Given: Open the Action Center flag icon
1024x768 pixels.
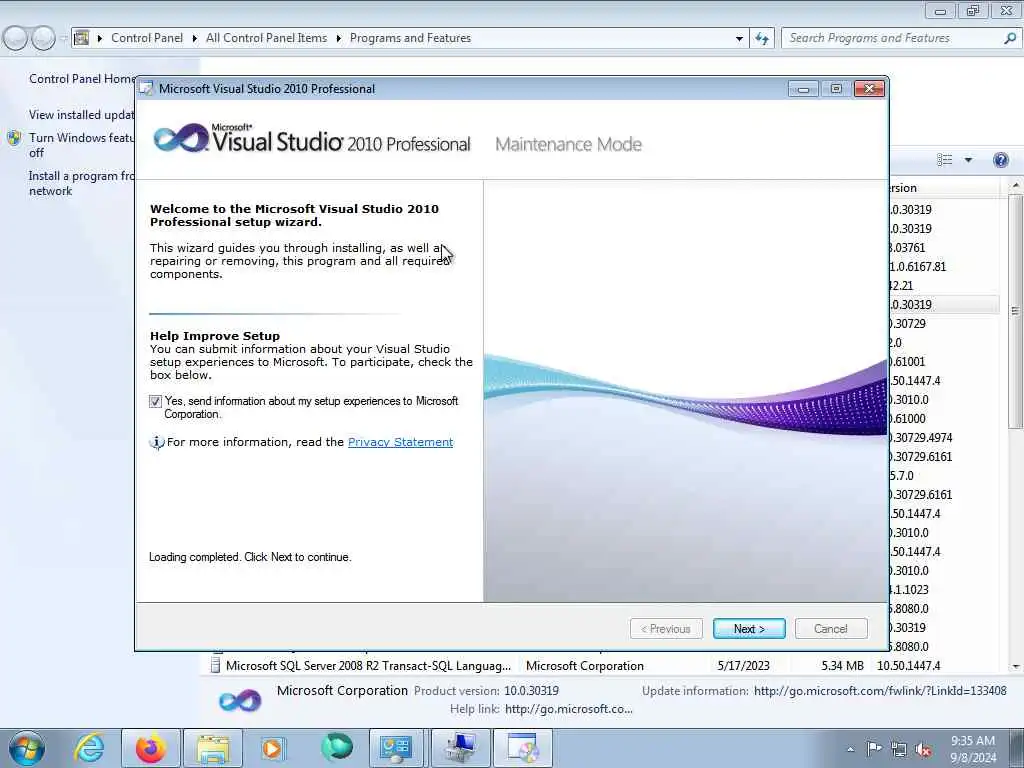Looking at the screenshot, I should click(874, 749).
